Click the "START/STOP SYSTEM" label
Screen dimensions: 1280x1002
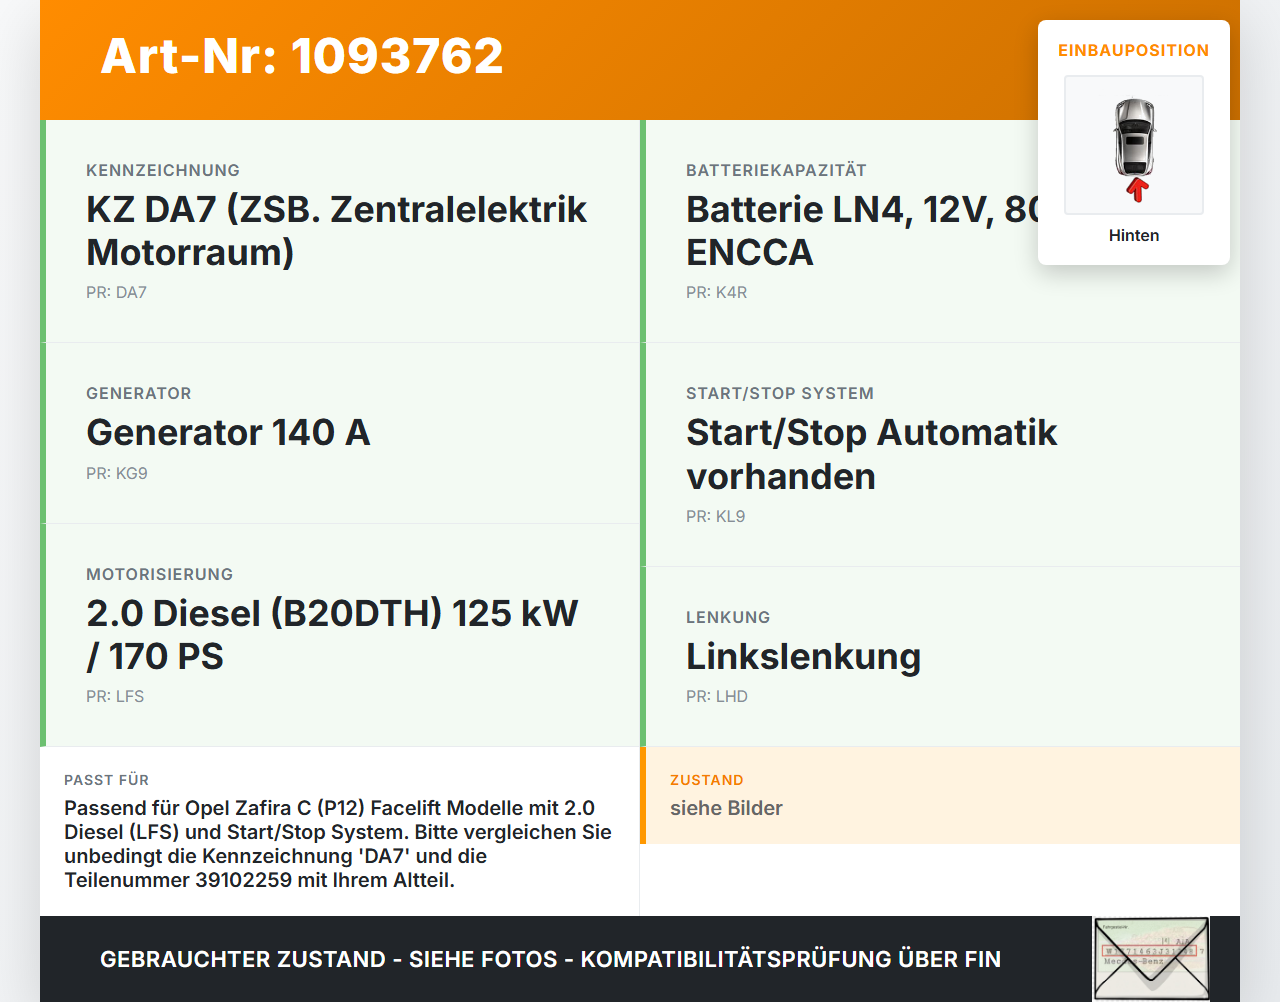point(780,393)
